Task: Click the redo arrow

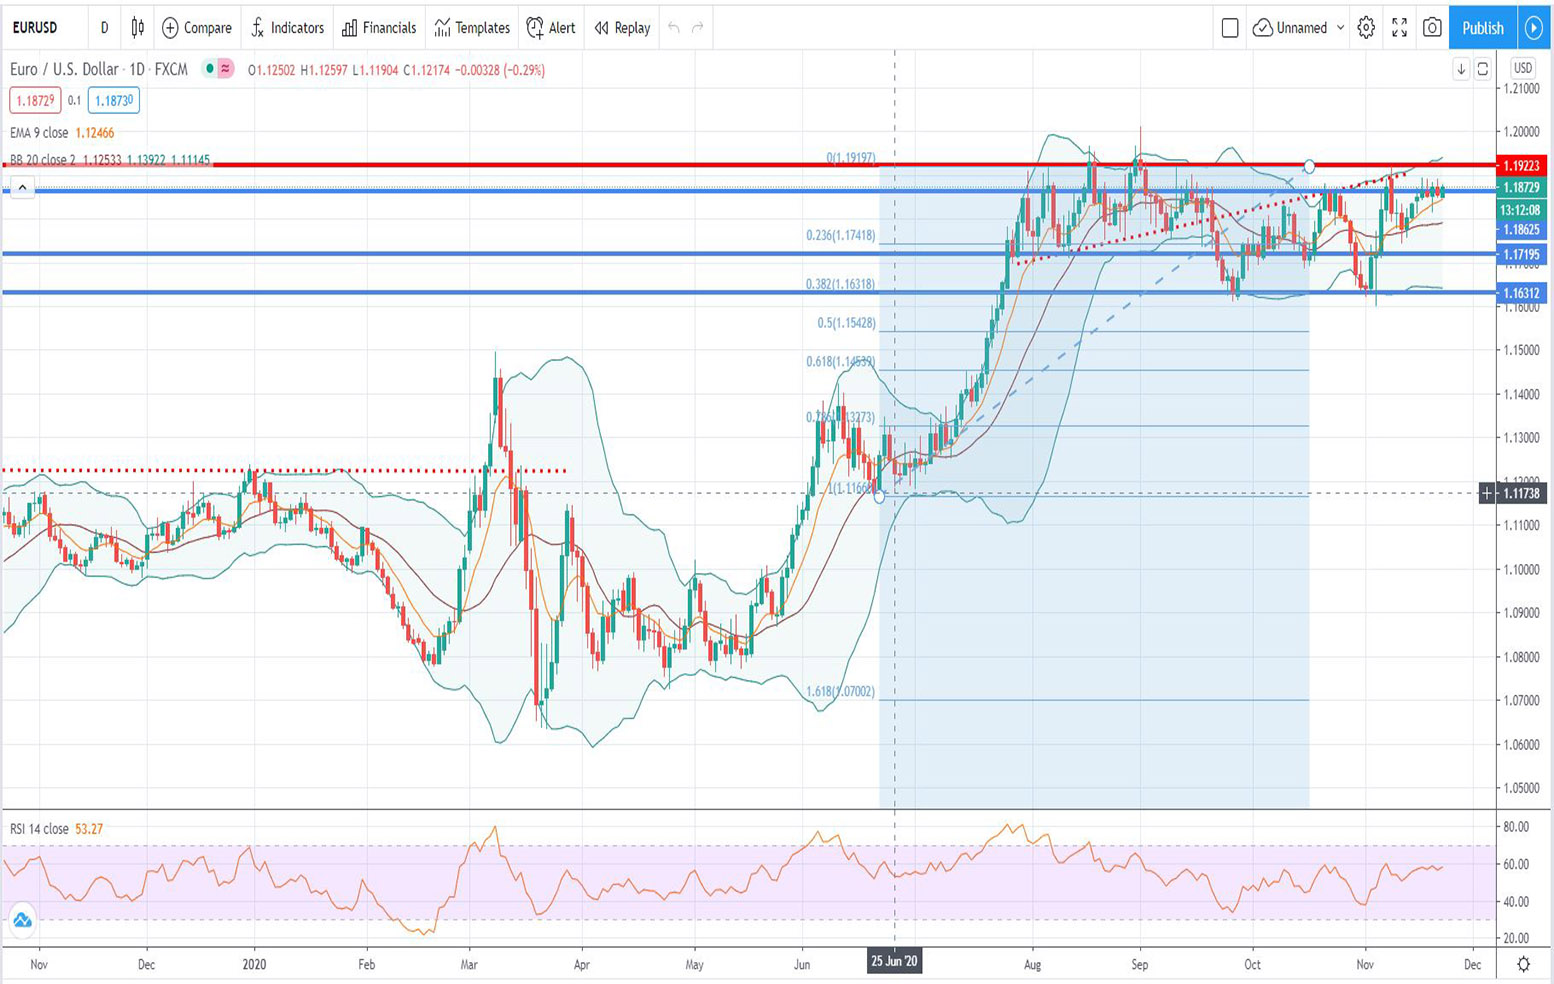Action: [698, 28]
